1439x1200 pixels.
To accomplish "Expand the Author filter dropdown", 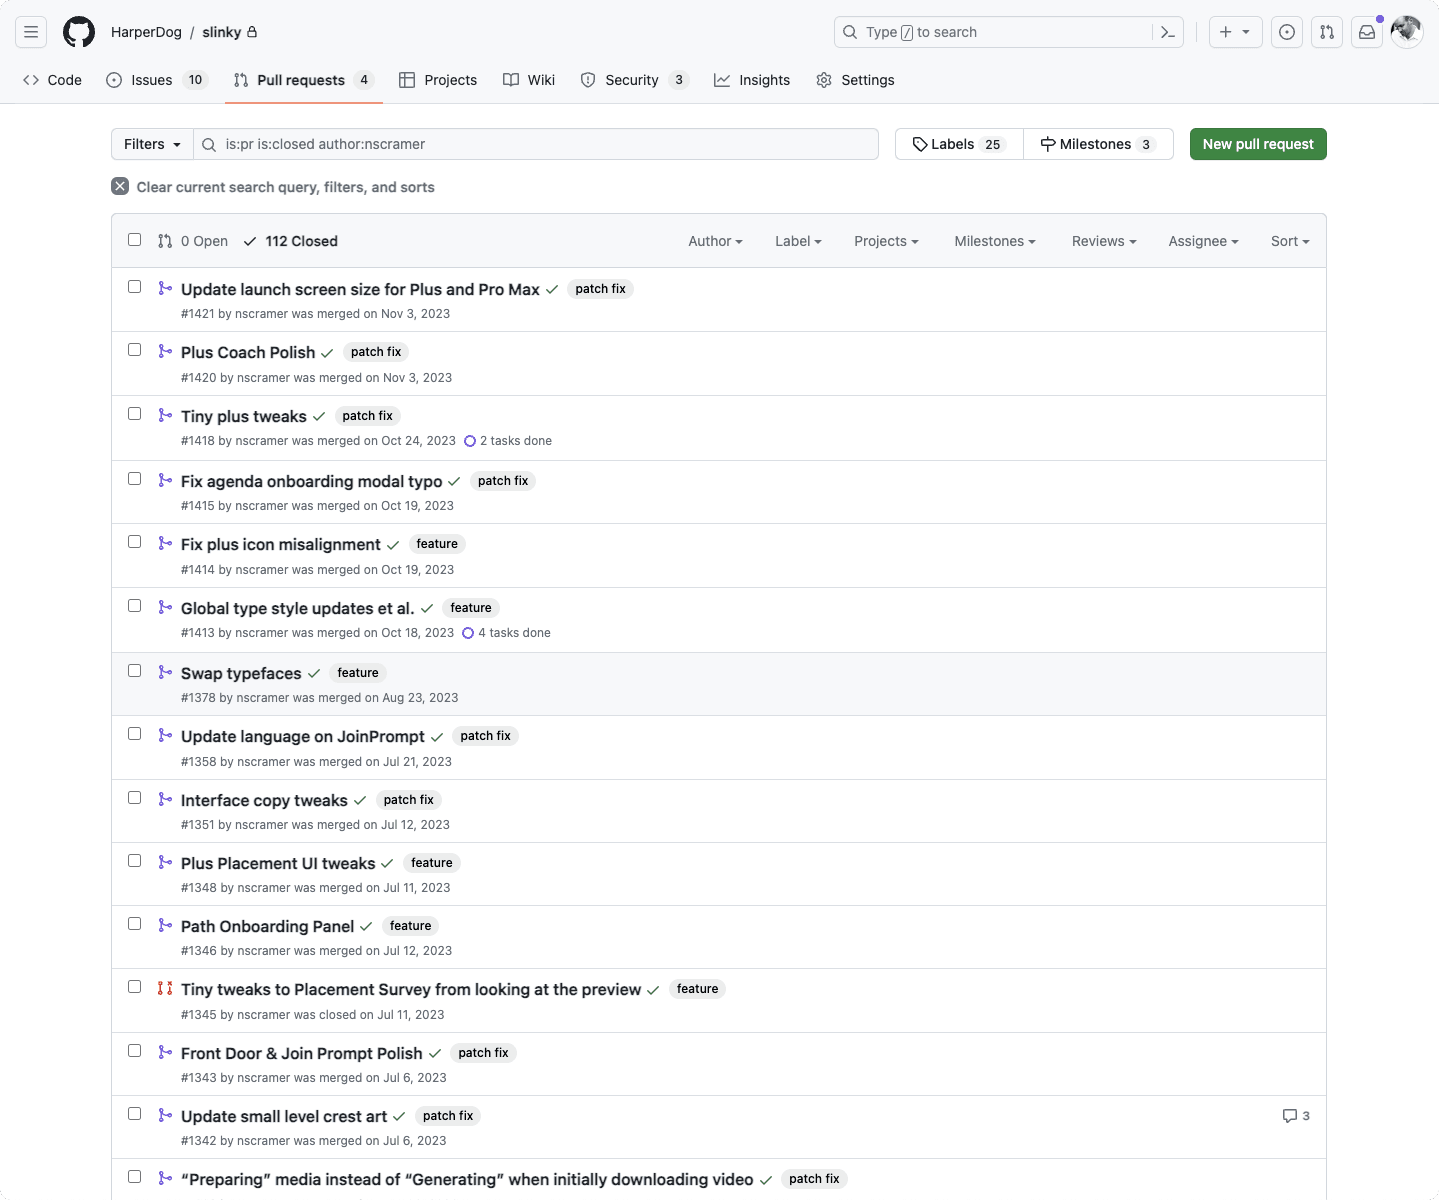I will 715,241.
